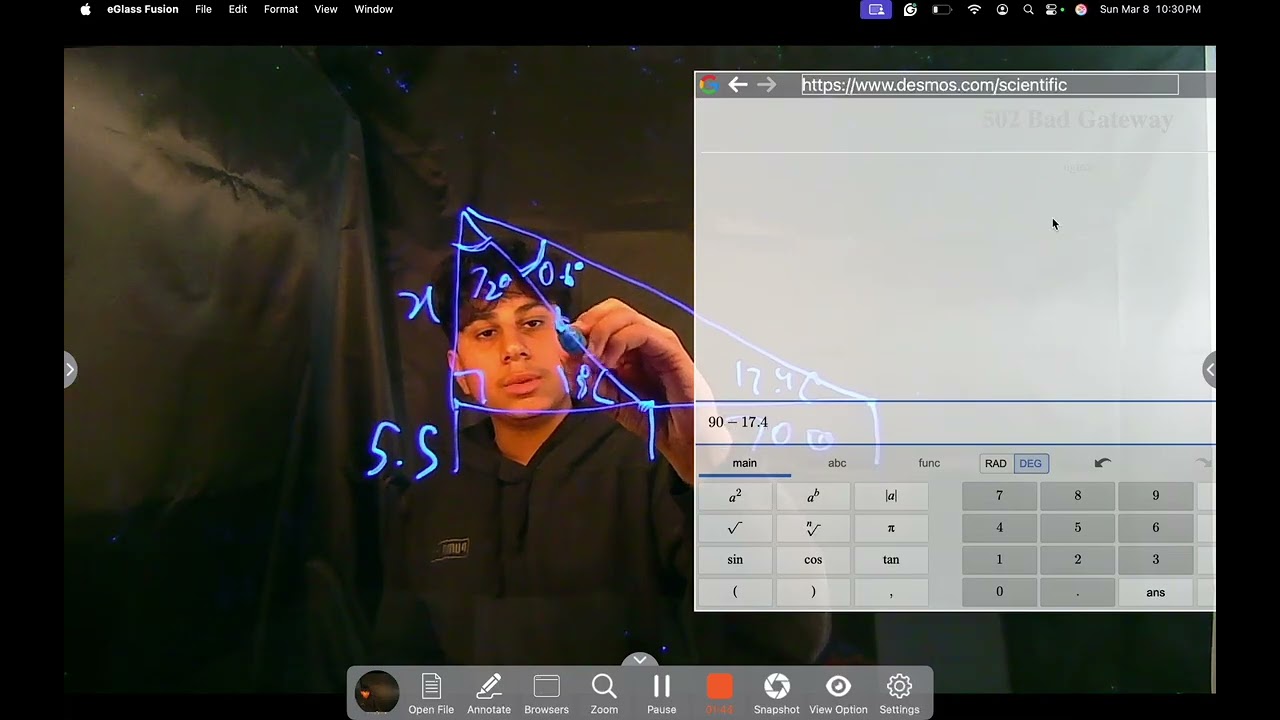Switch to the main keypad tab
Image resolution: width=1280 pixels, height=720 pixels.
click(744, 463)
